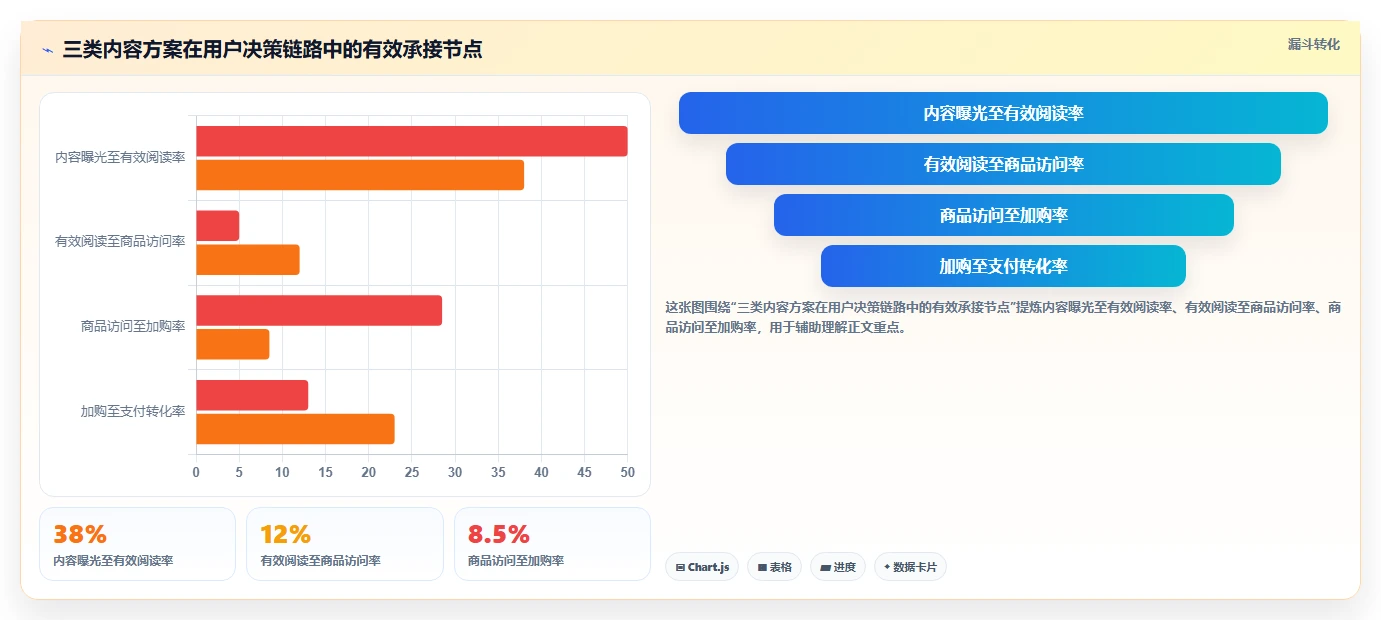Click the 表格 tag chip

774,567
